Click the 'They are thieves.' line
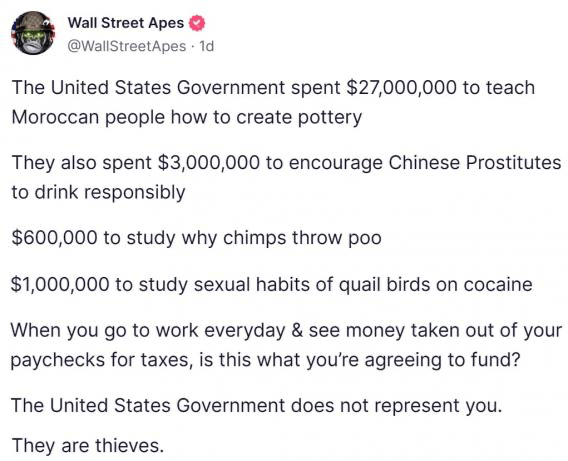Image resolution: width=568 pixels, height=461 pixels. pos(88,445)
